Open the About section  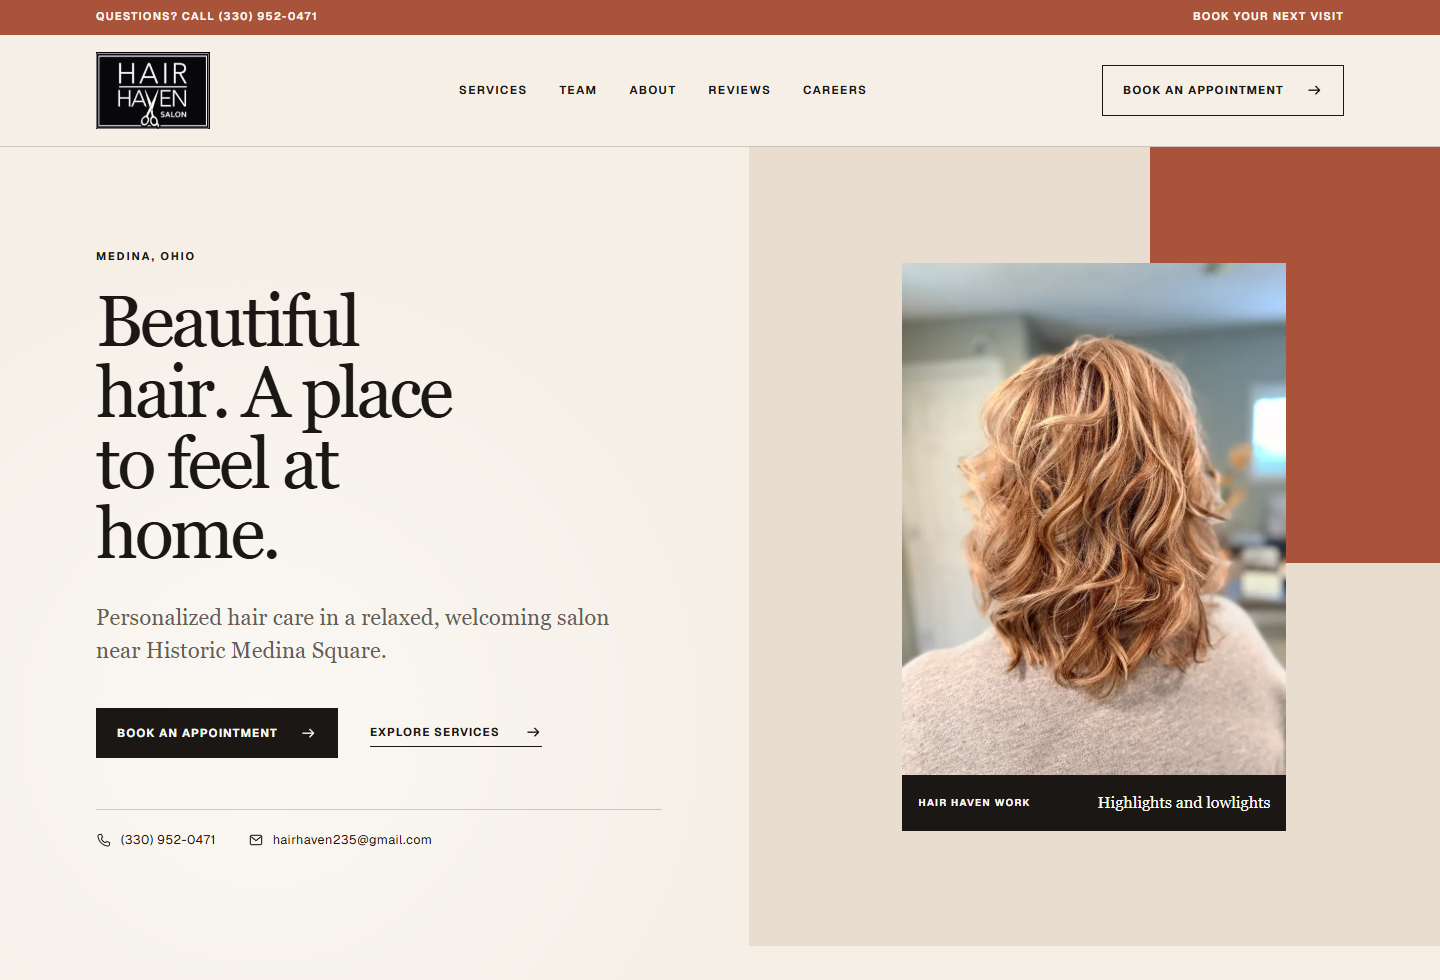653,90
